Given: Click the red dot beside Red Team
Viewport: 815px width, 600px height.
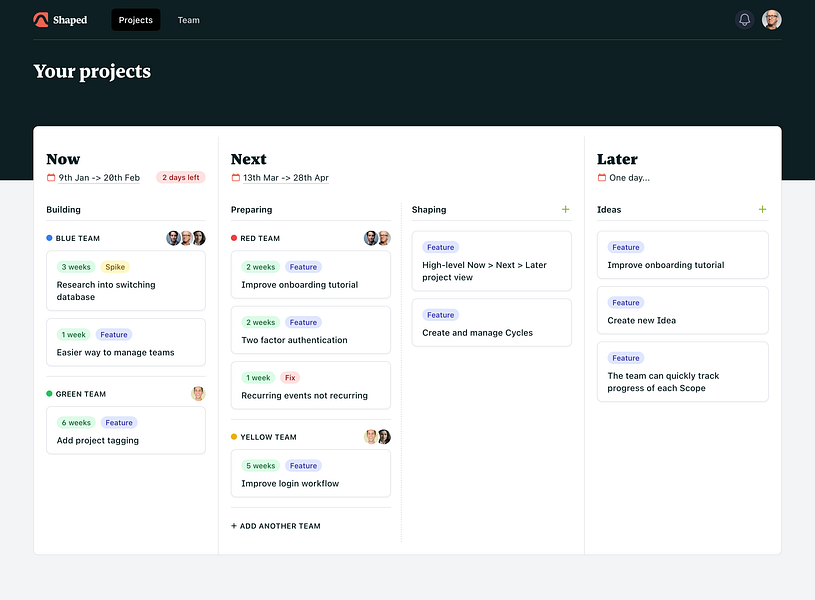Looking at the screenshot, I should pos(234,238).
